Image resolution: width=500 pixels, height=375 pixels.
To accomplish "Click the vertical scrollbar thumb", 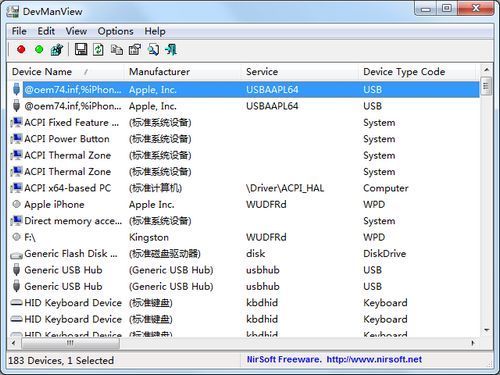I will click(486, 86).
